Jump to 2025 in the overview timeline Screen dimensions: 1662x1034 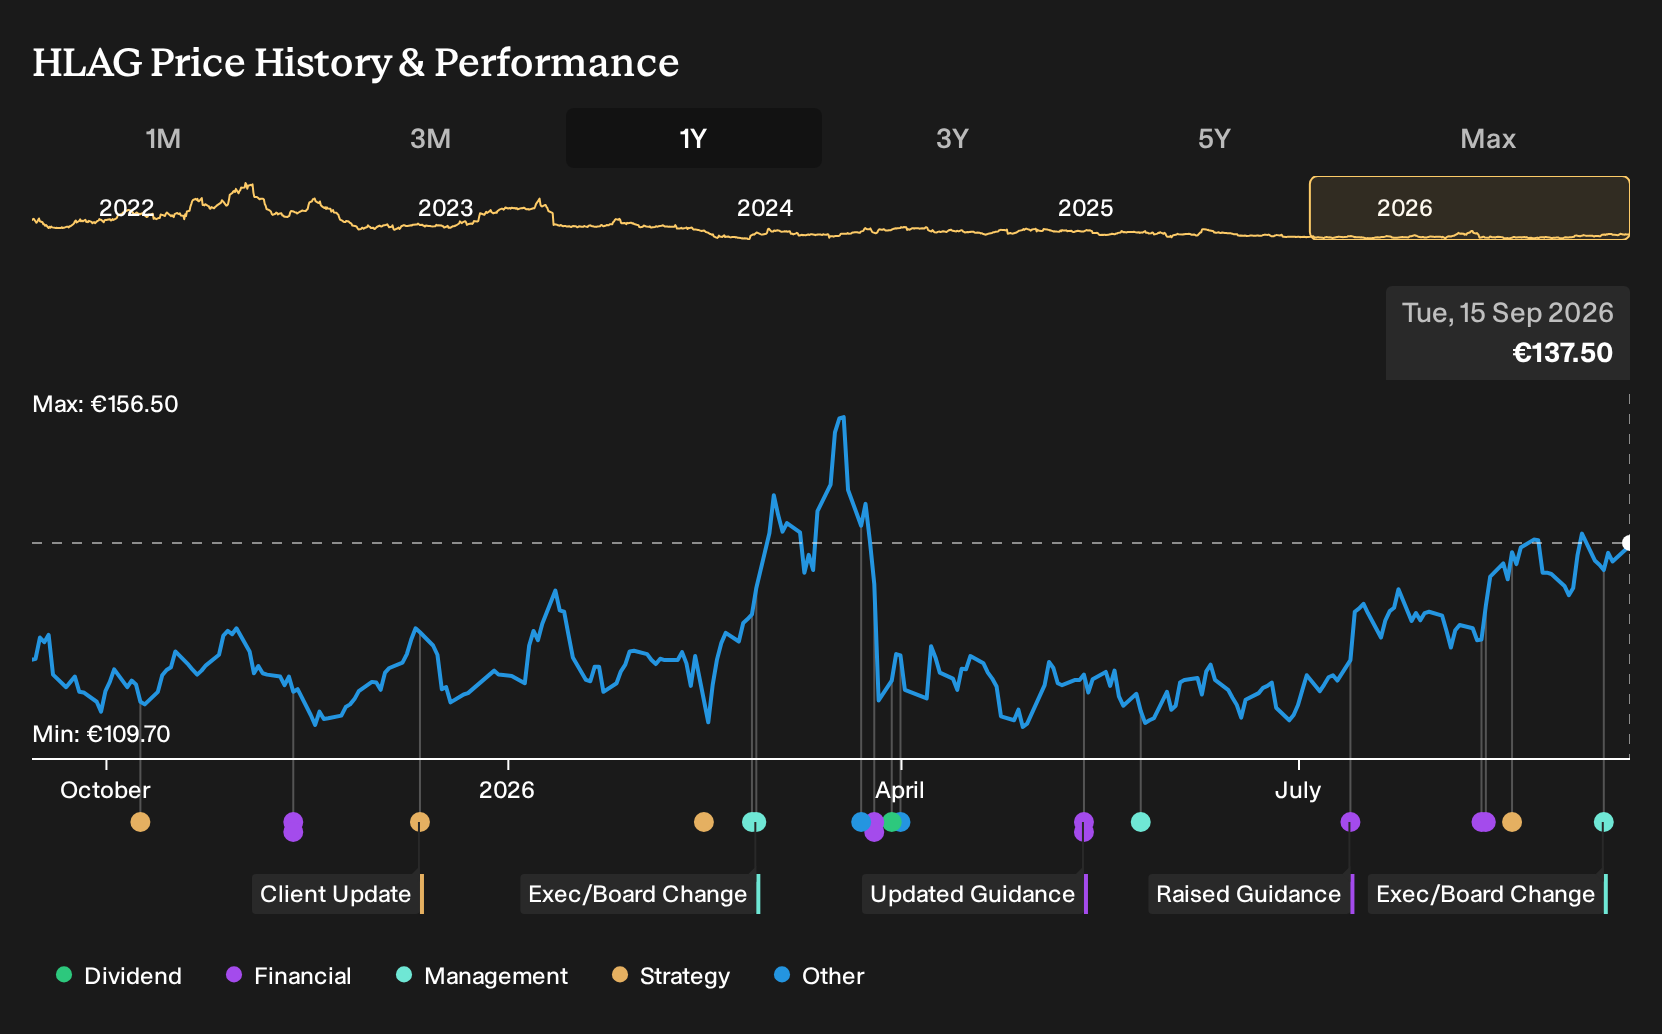point(1085,208)
